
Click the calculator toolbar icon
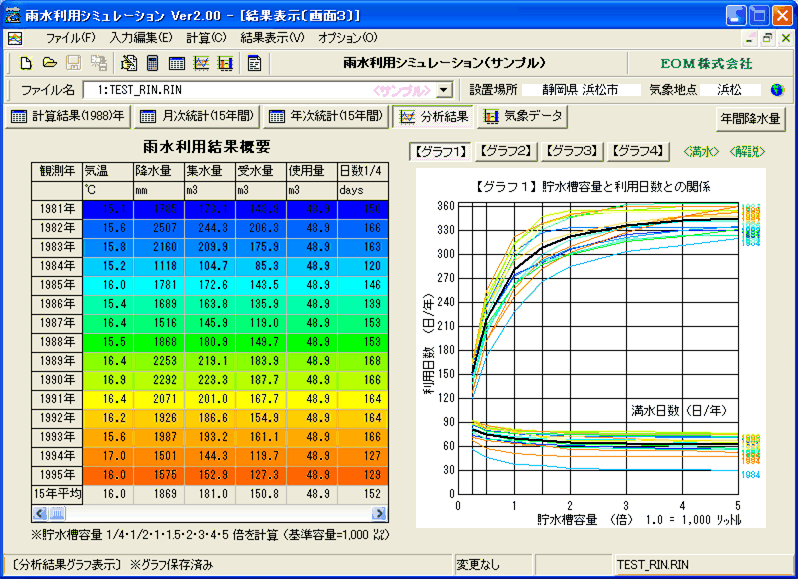click(x=152, y=63)
